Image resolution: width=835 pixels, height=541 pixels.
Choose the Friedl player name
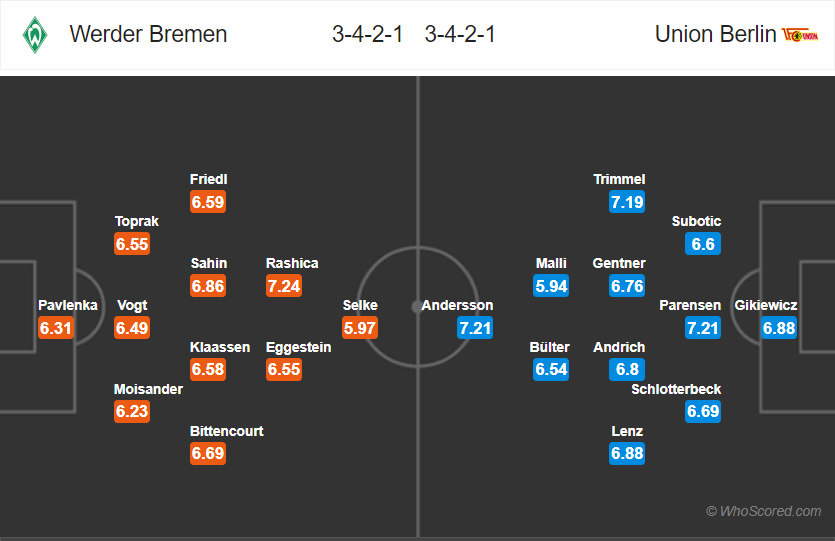209,179
